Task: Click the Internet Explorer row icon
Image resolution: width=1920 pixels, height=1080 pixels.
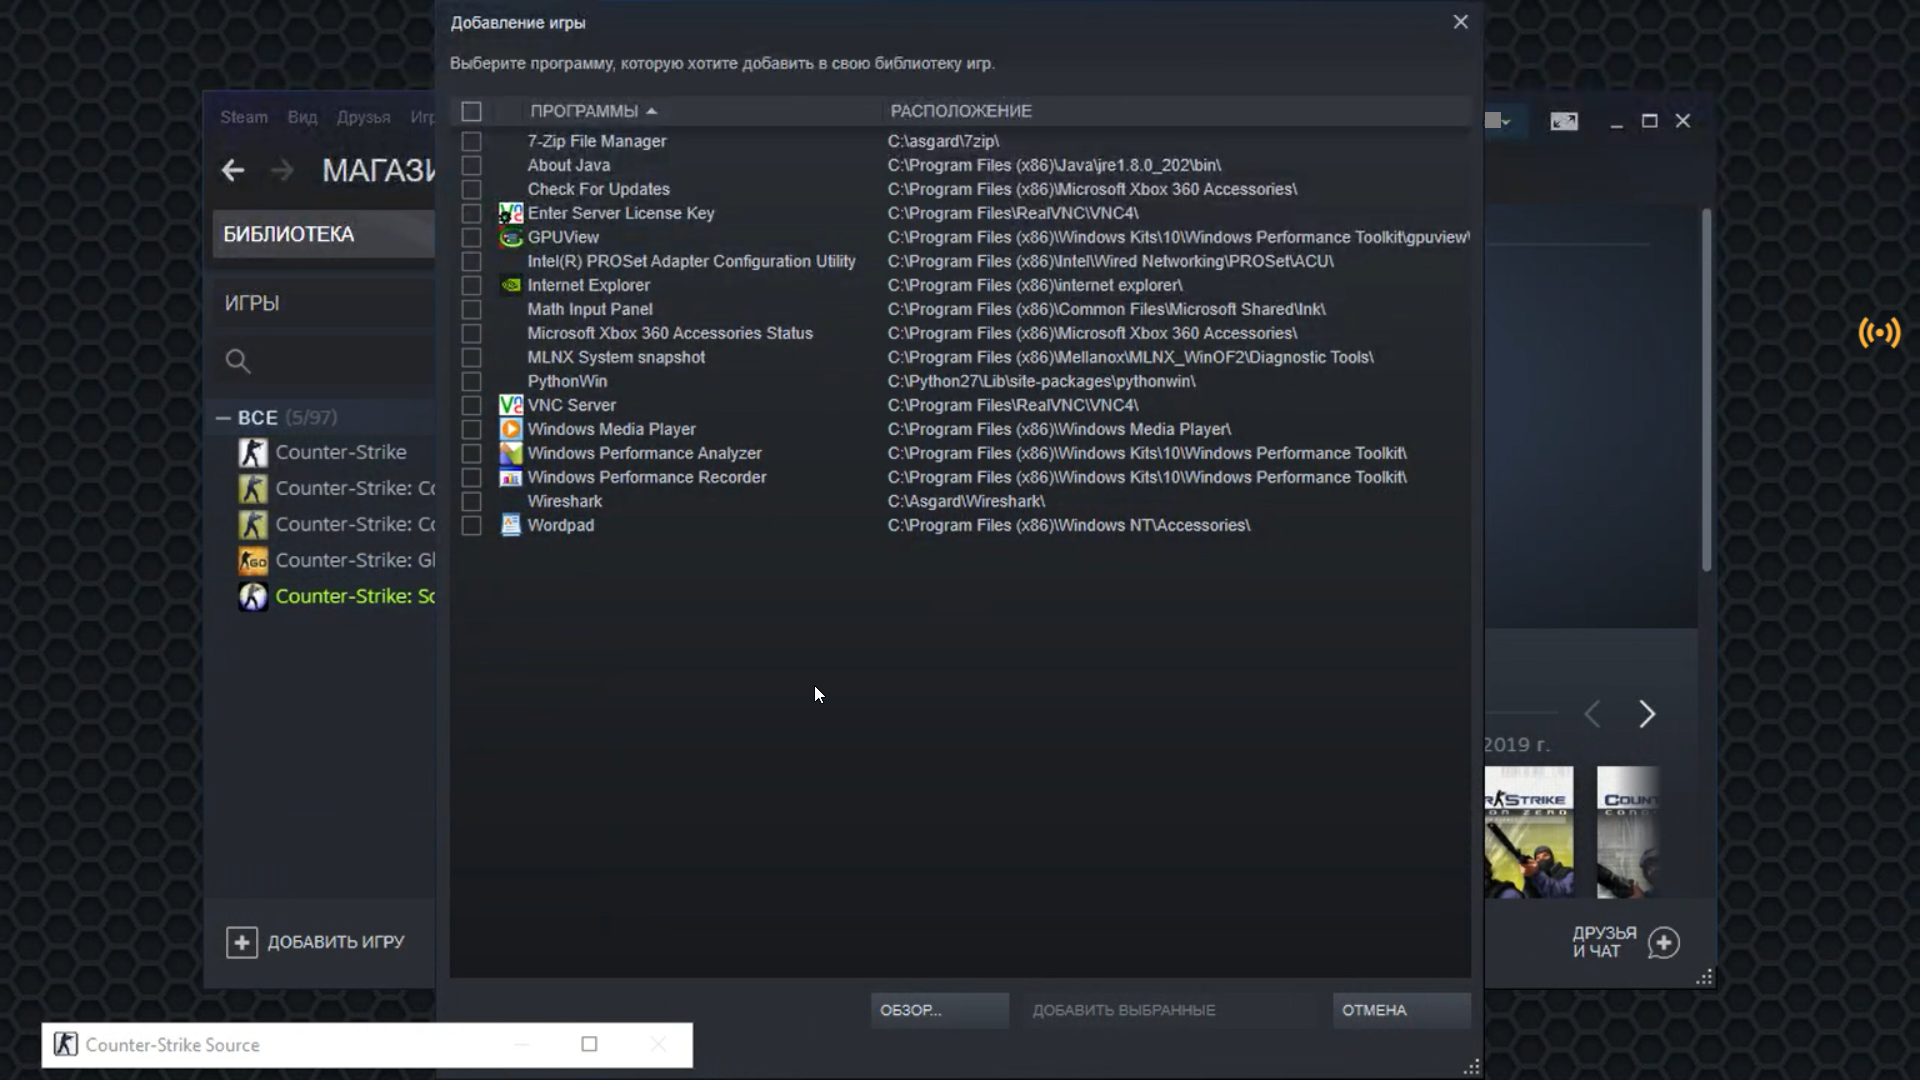Action: 510,285
